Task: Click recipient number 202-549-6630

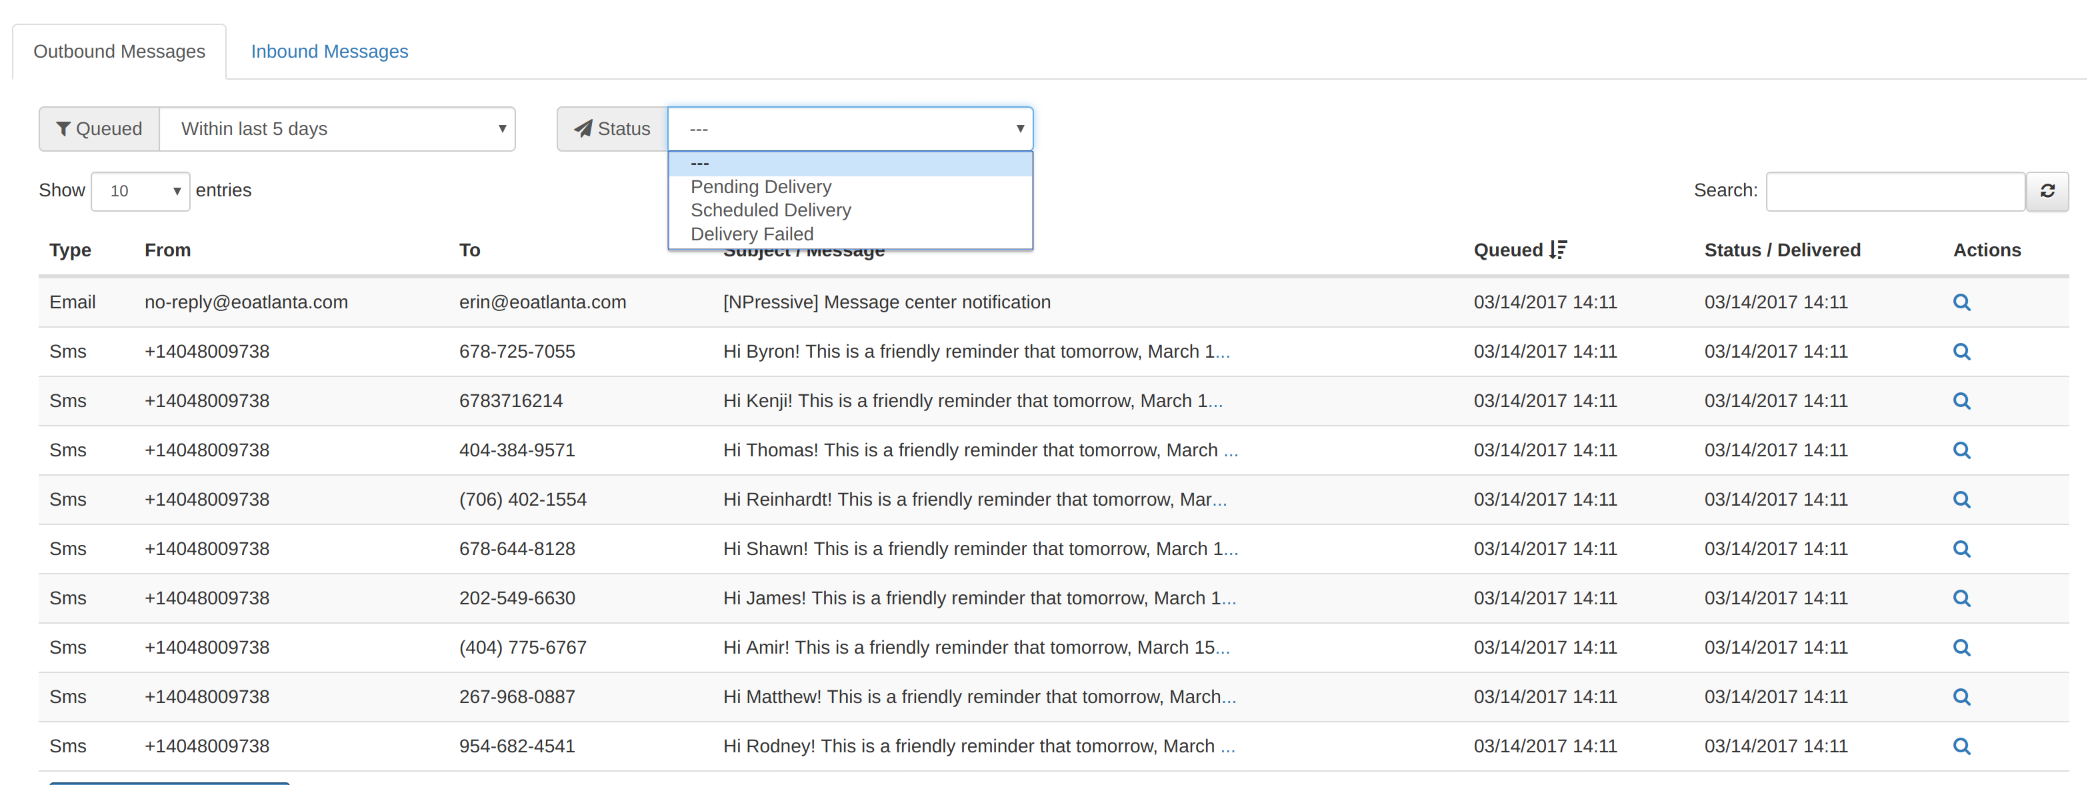Action: click(x=517, y=598)
